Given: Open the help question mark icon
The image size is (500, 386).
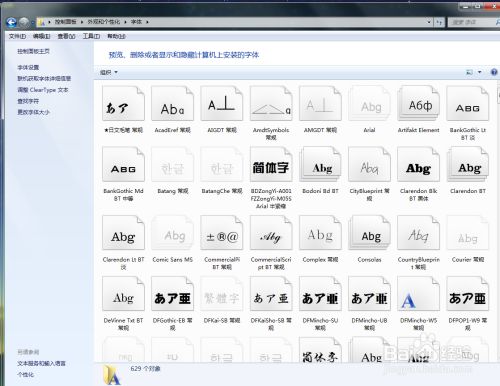Looking at the screenshot, I should click(494, 72).
